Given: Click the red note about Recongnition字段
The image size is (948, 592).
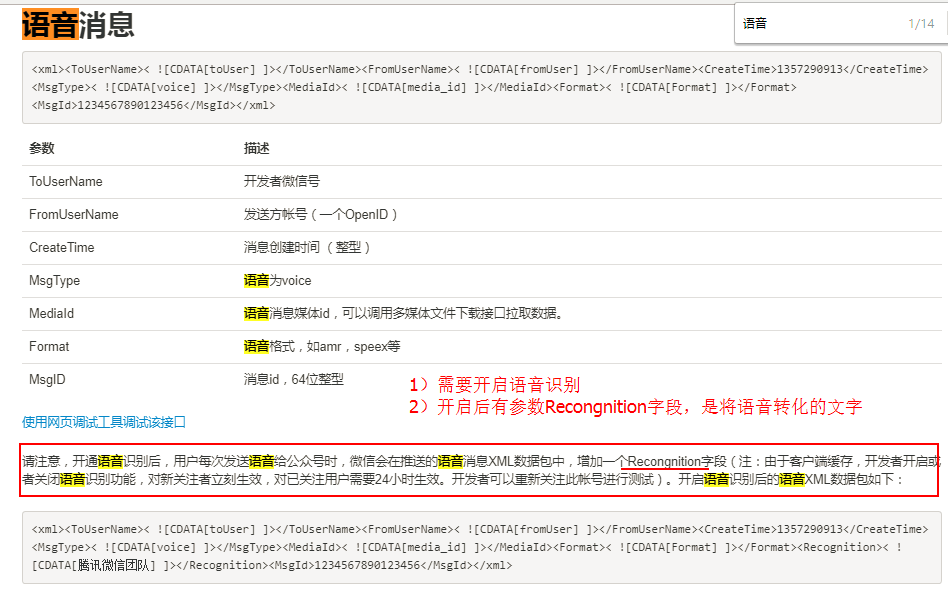Looking at the screenshot, I should point(635,407).
